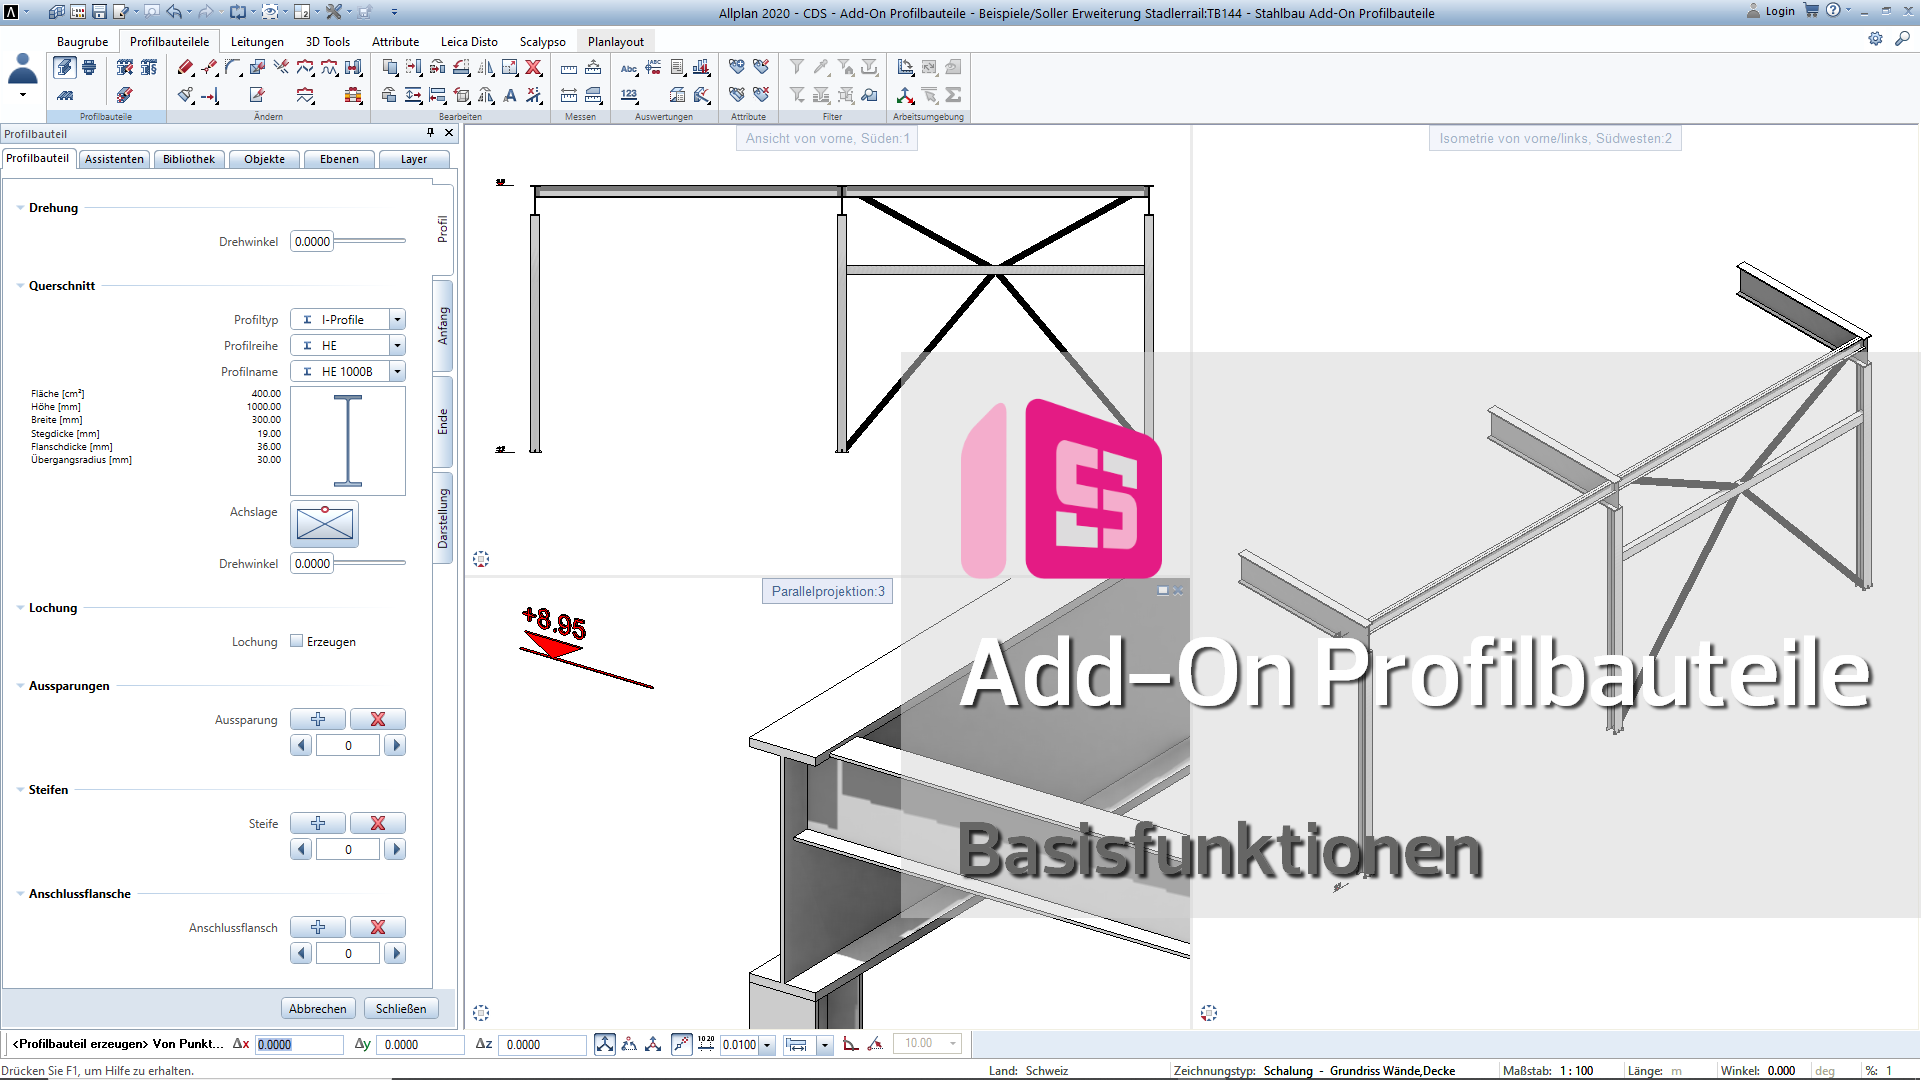
Task: Click the sigma sum icon in Arbeitsumgebung
Action: point(953,95)
